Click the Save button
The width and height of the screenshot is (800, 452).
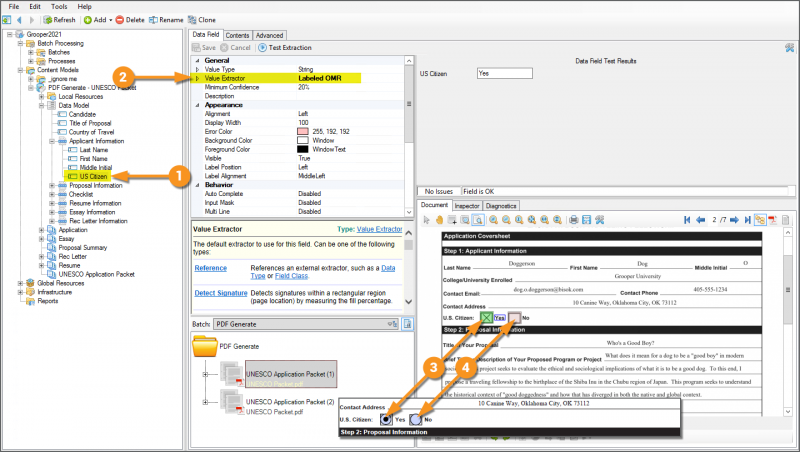click(204, 47)
